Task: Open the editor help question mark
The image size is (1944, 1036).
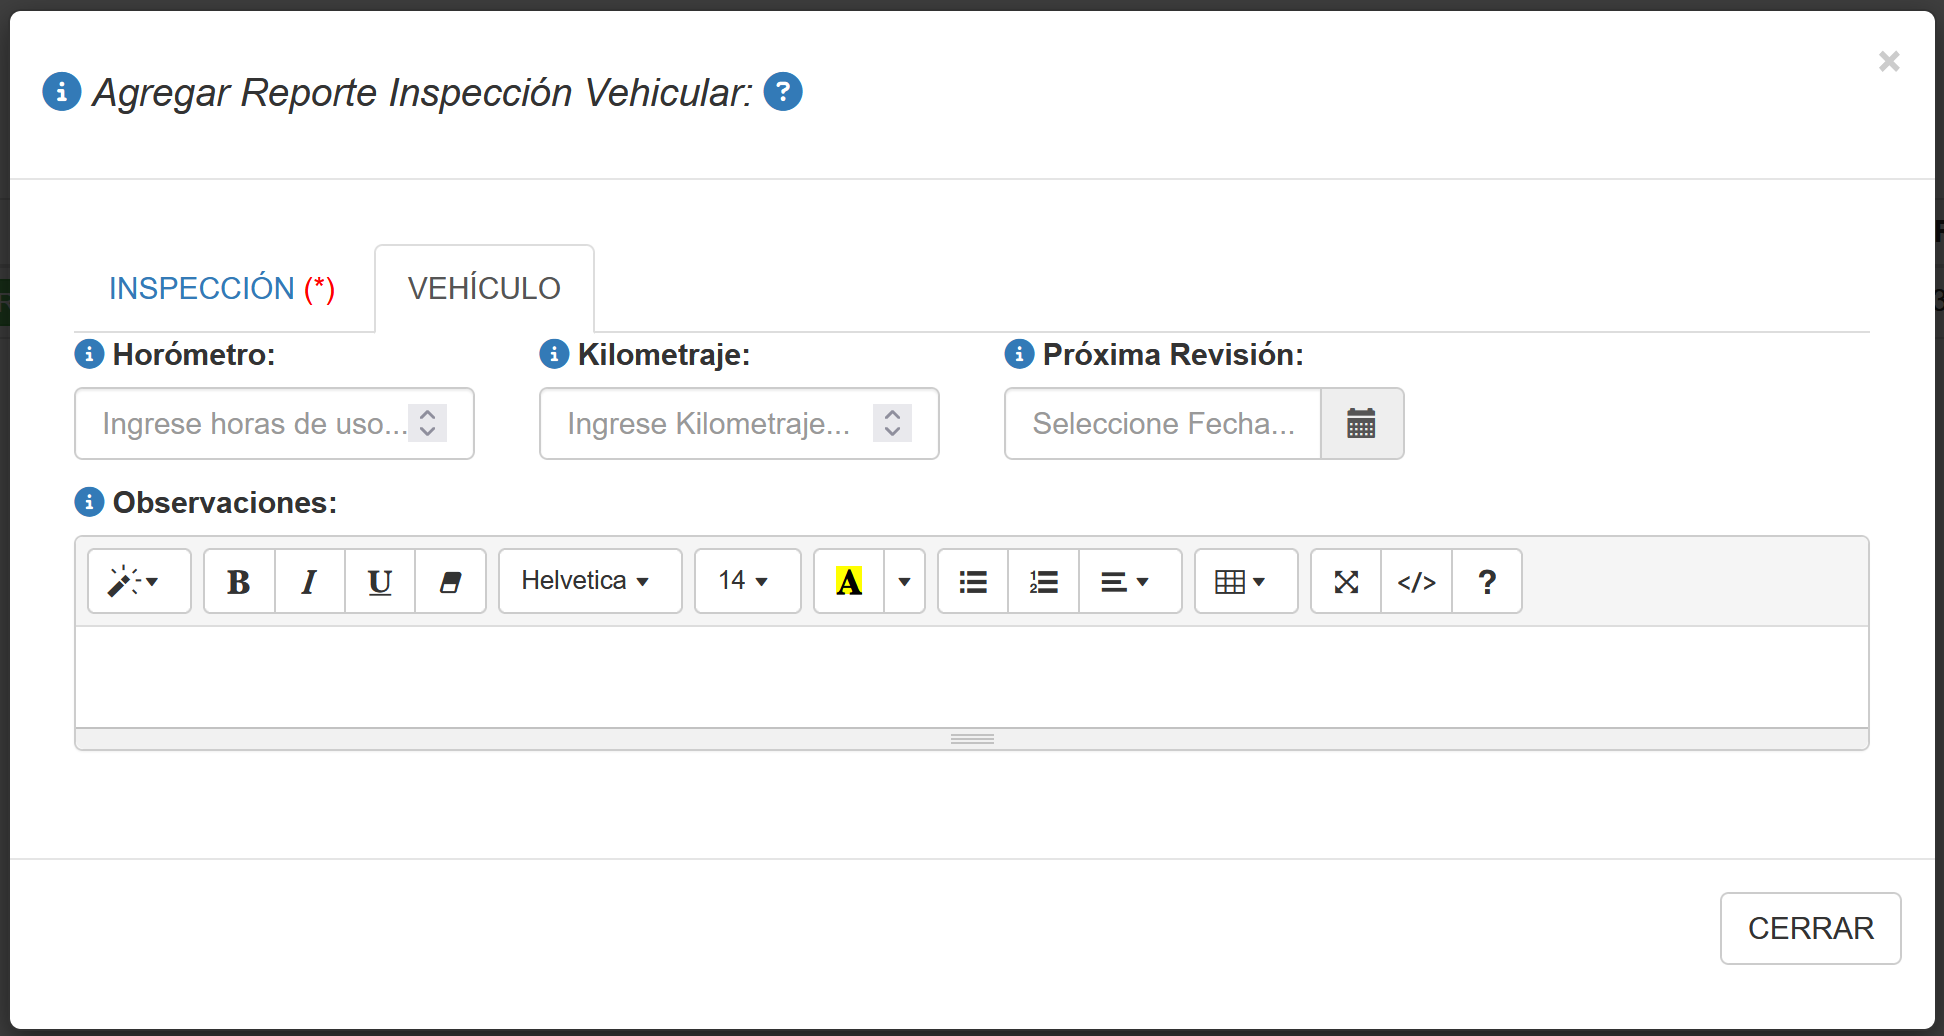Action: 1487,581
